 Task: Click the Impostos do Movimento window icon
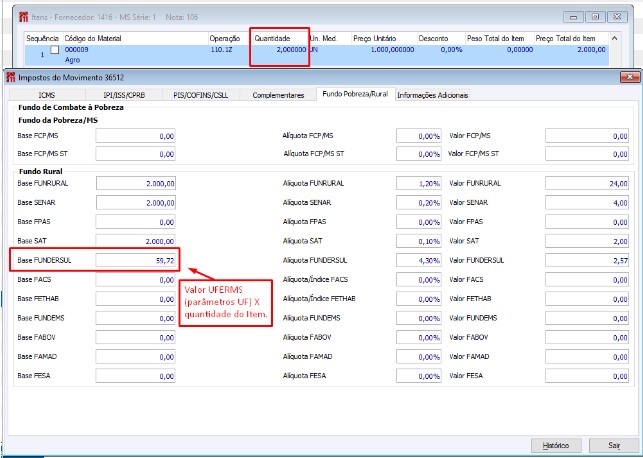pyautogui.click(x=10, y=77)
